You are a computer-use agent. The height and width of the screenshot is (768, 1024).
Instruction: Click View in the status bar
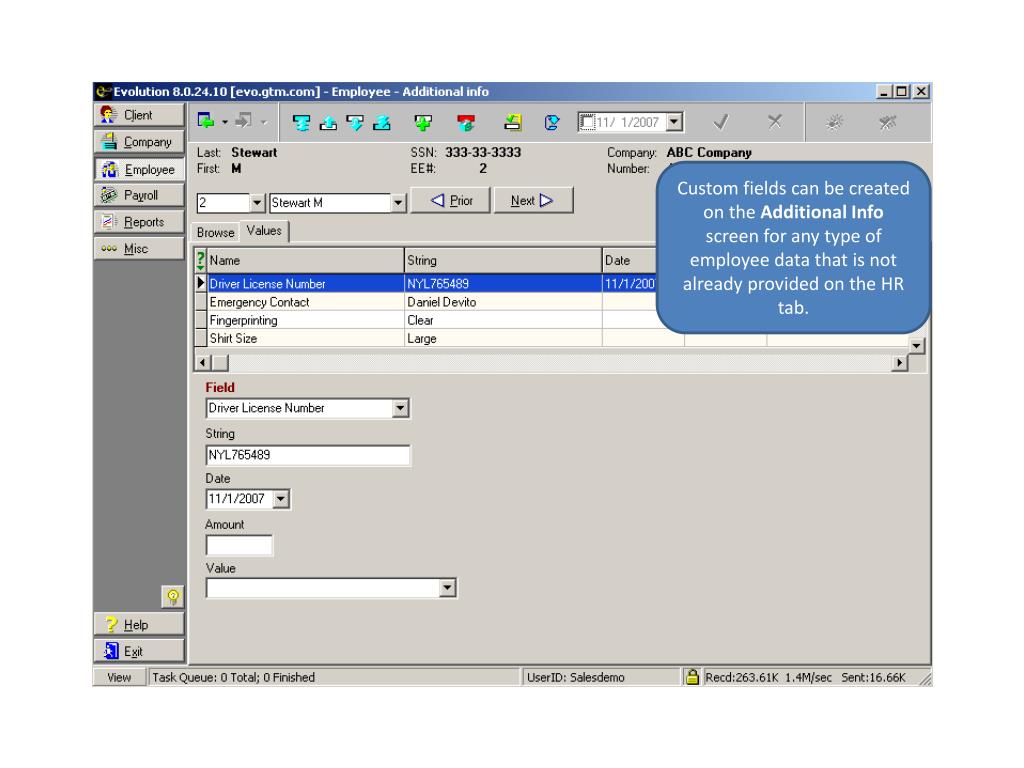pyautogui.click(x=120, y=677)
